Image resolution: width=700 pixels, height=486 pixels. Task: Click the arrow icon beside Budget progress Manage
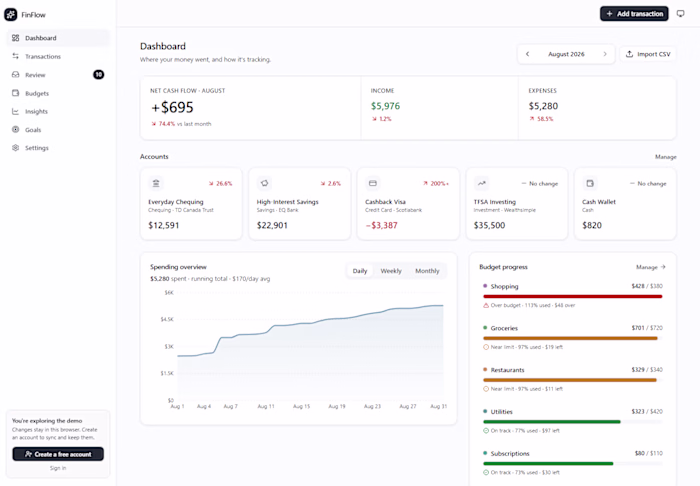[663, 267]
